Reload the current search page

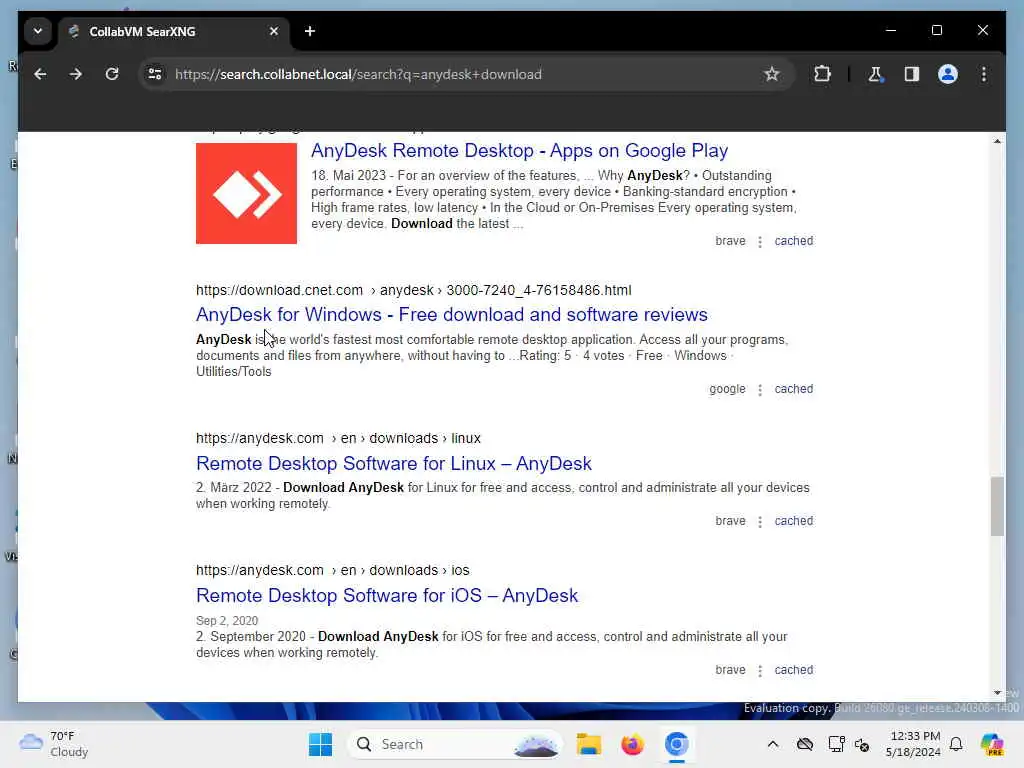(112, 74)
